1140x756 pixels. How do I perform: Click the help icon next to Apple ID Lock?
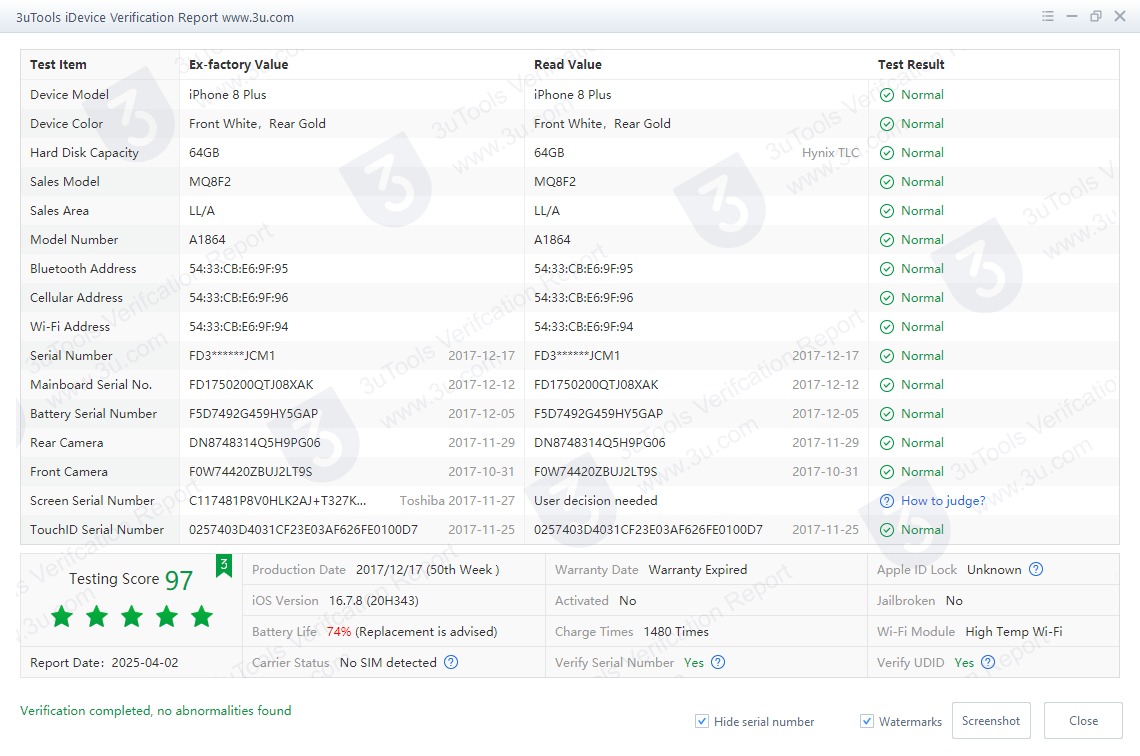(x=1036, y=570)
